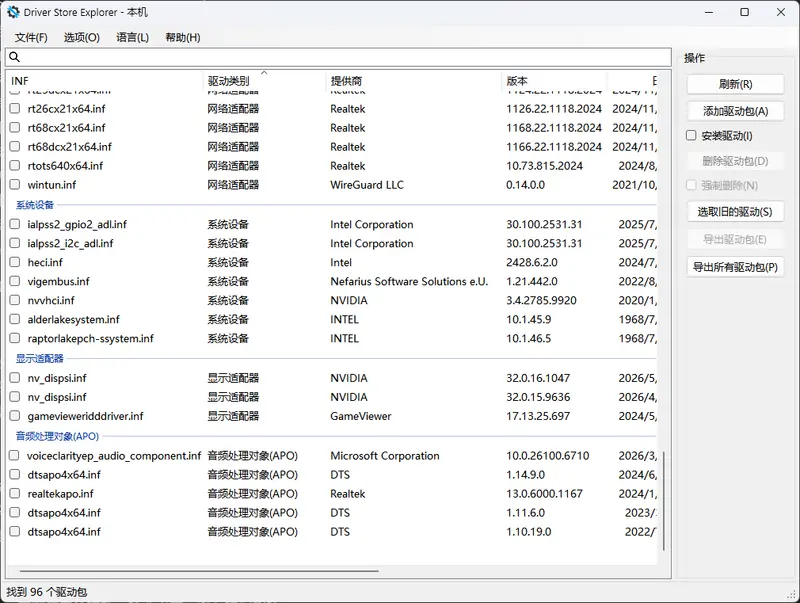
Task: Check the rt68cx21x64.inf checkbox
Action: point(15,128)
